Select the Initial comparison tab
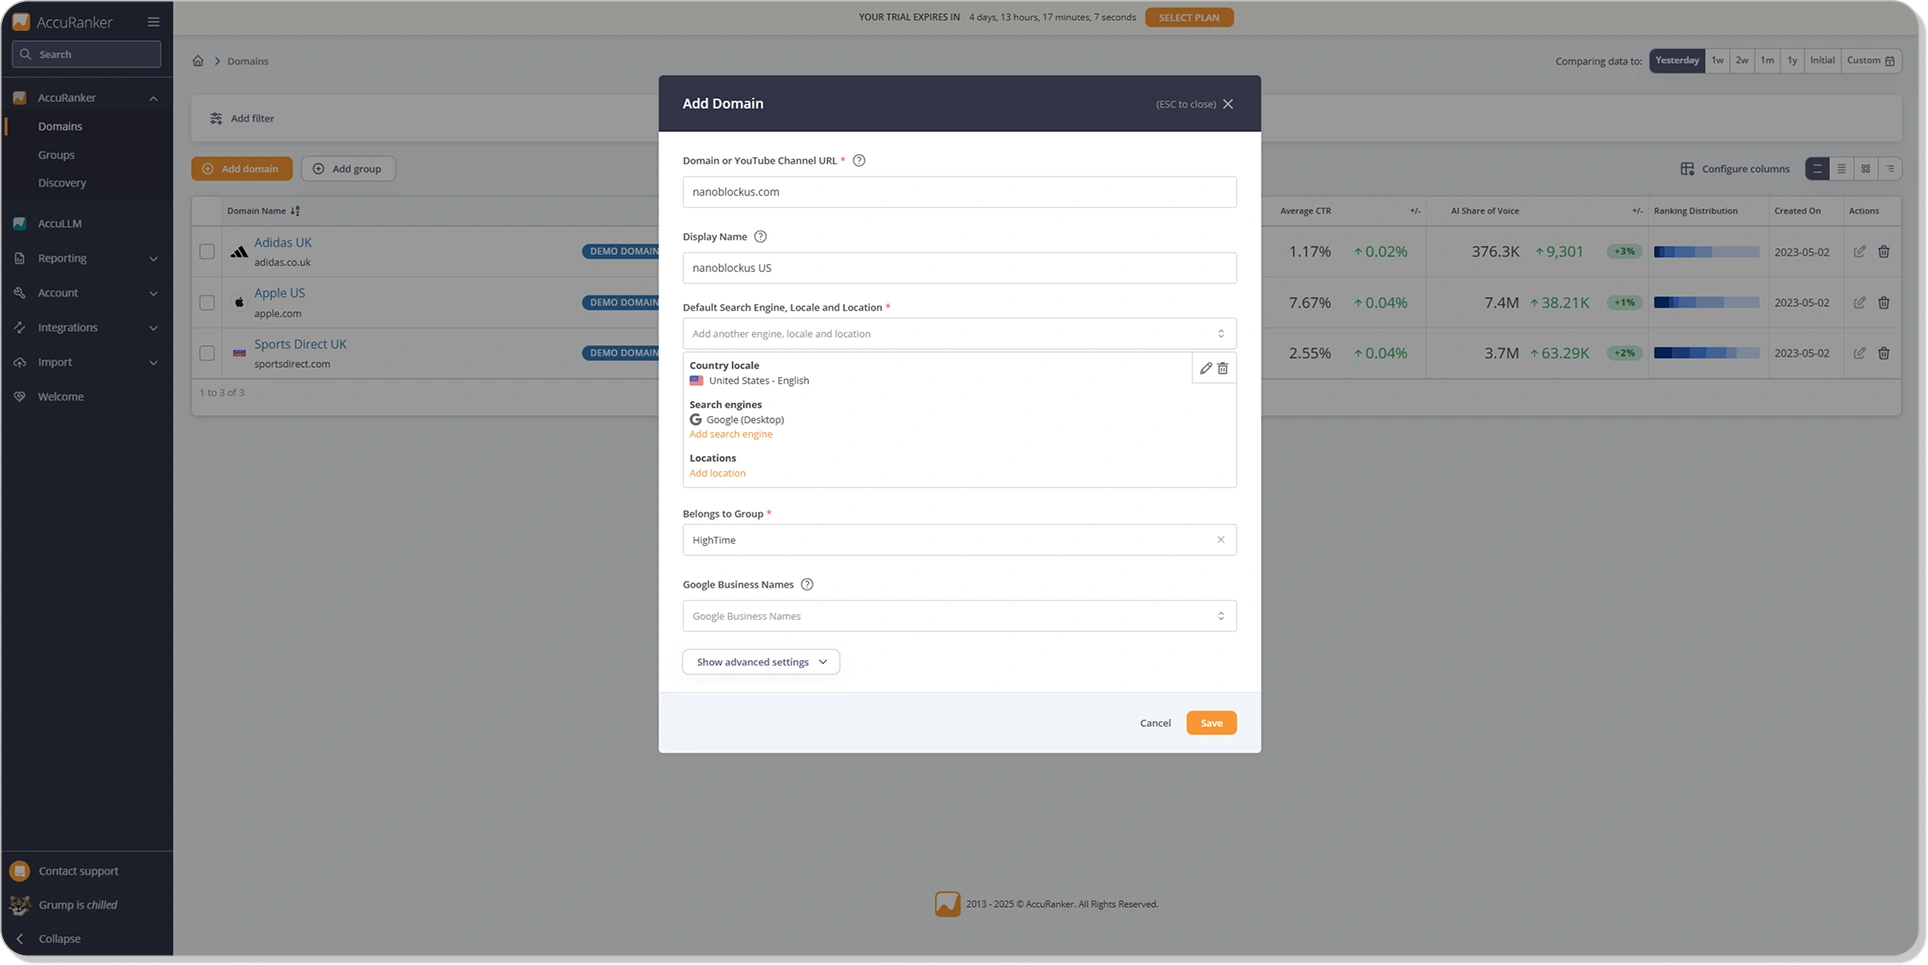Screen dimensions: 1928x965 (x=1822, y=61)
